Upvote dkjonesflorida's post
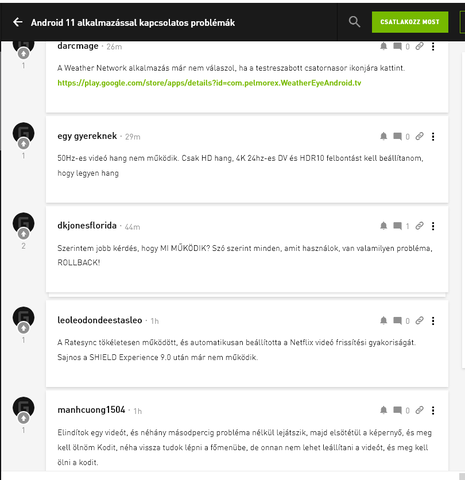 [23, 234]
